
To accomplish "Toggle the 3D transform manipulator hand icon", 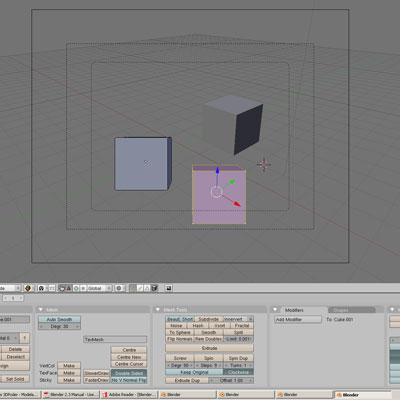I will point(62,288).
